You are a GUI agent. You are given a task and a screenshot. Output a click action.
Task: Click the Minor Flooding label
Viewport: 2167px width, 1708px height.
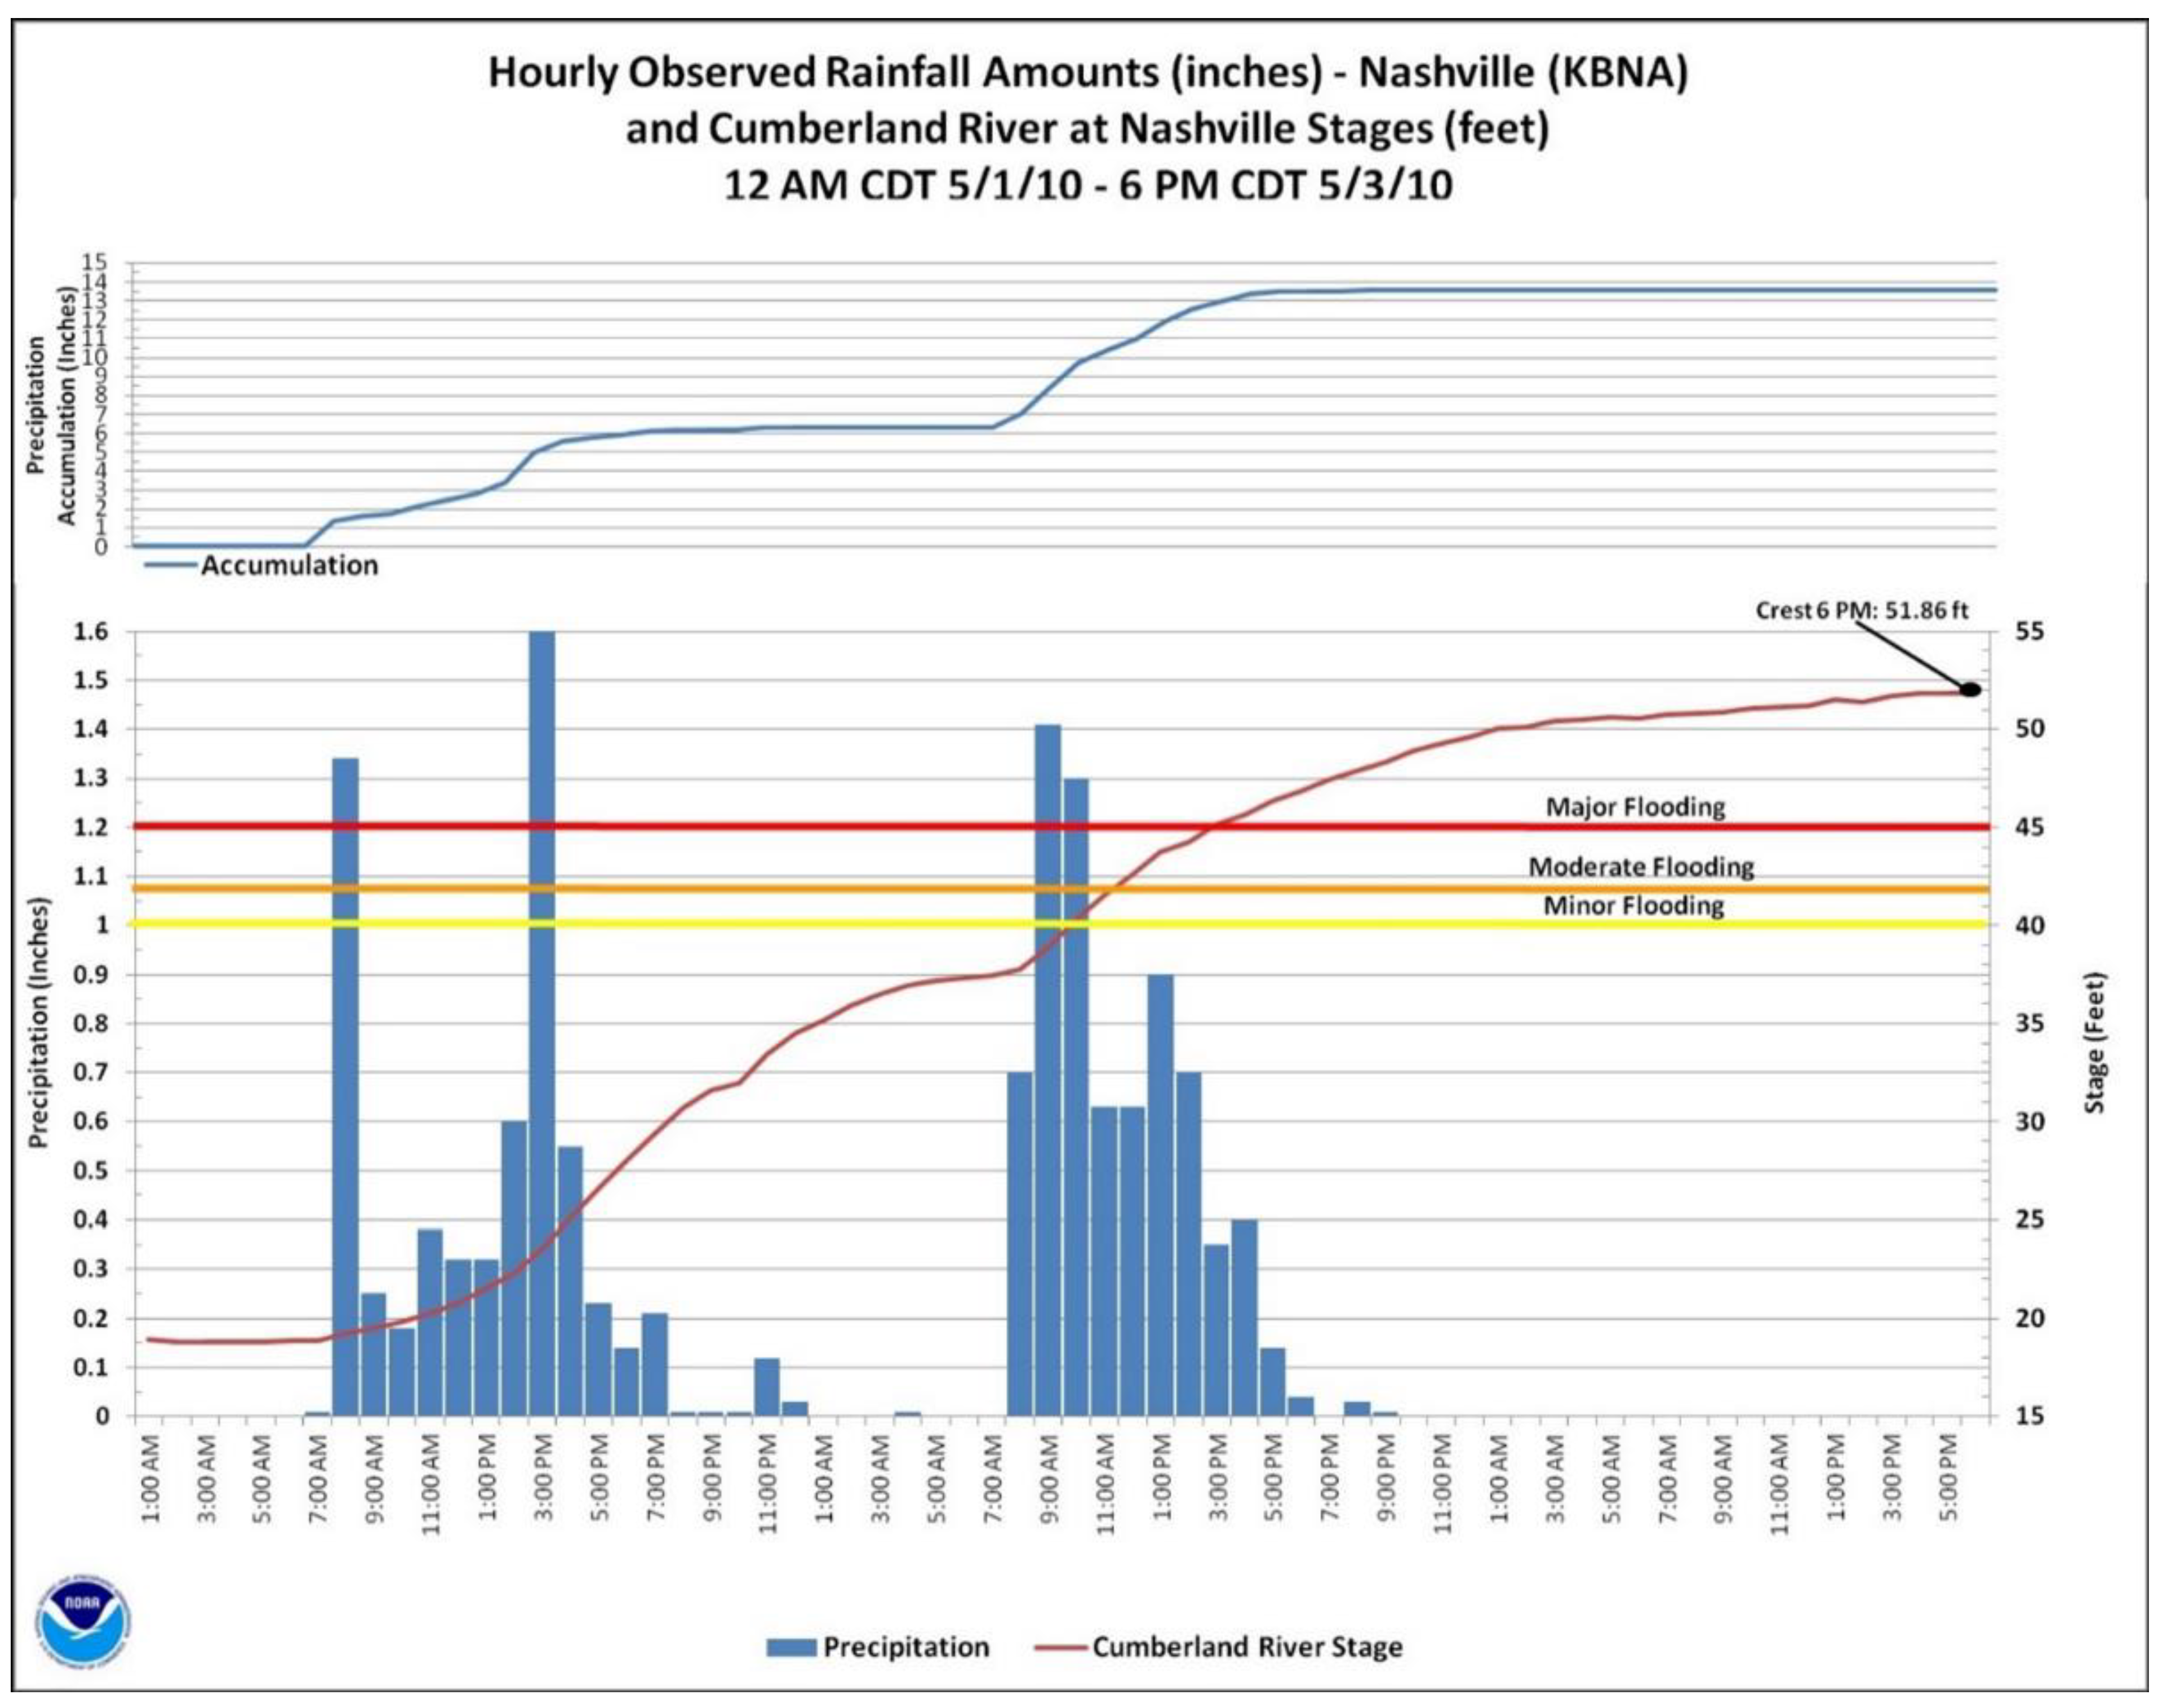point(1633,906)
